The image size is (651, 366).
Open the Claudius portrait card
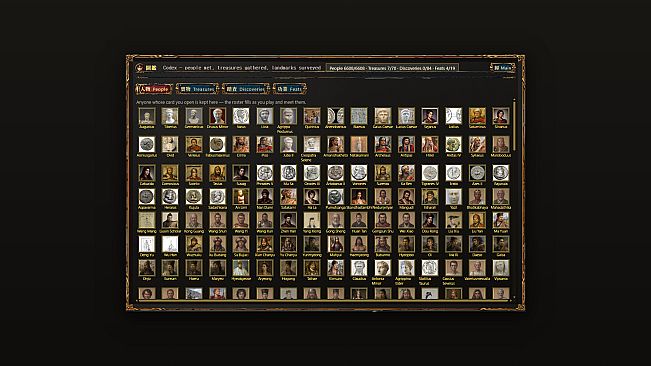click(359, 268)
